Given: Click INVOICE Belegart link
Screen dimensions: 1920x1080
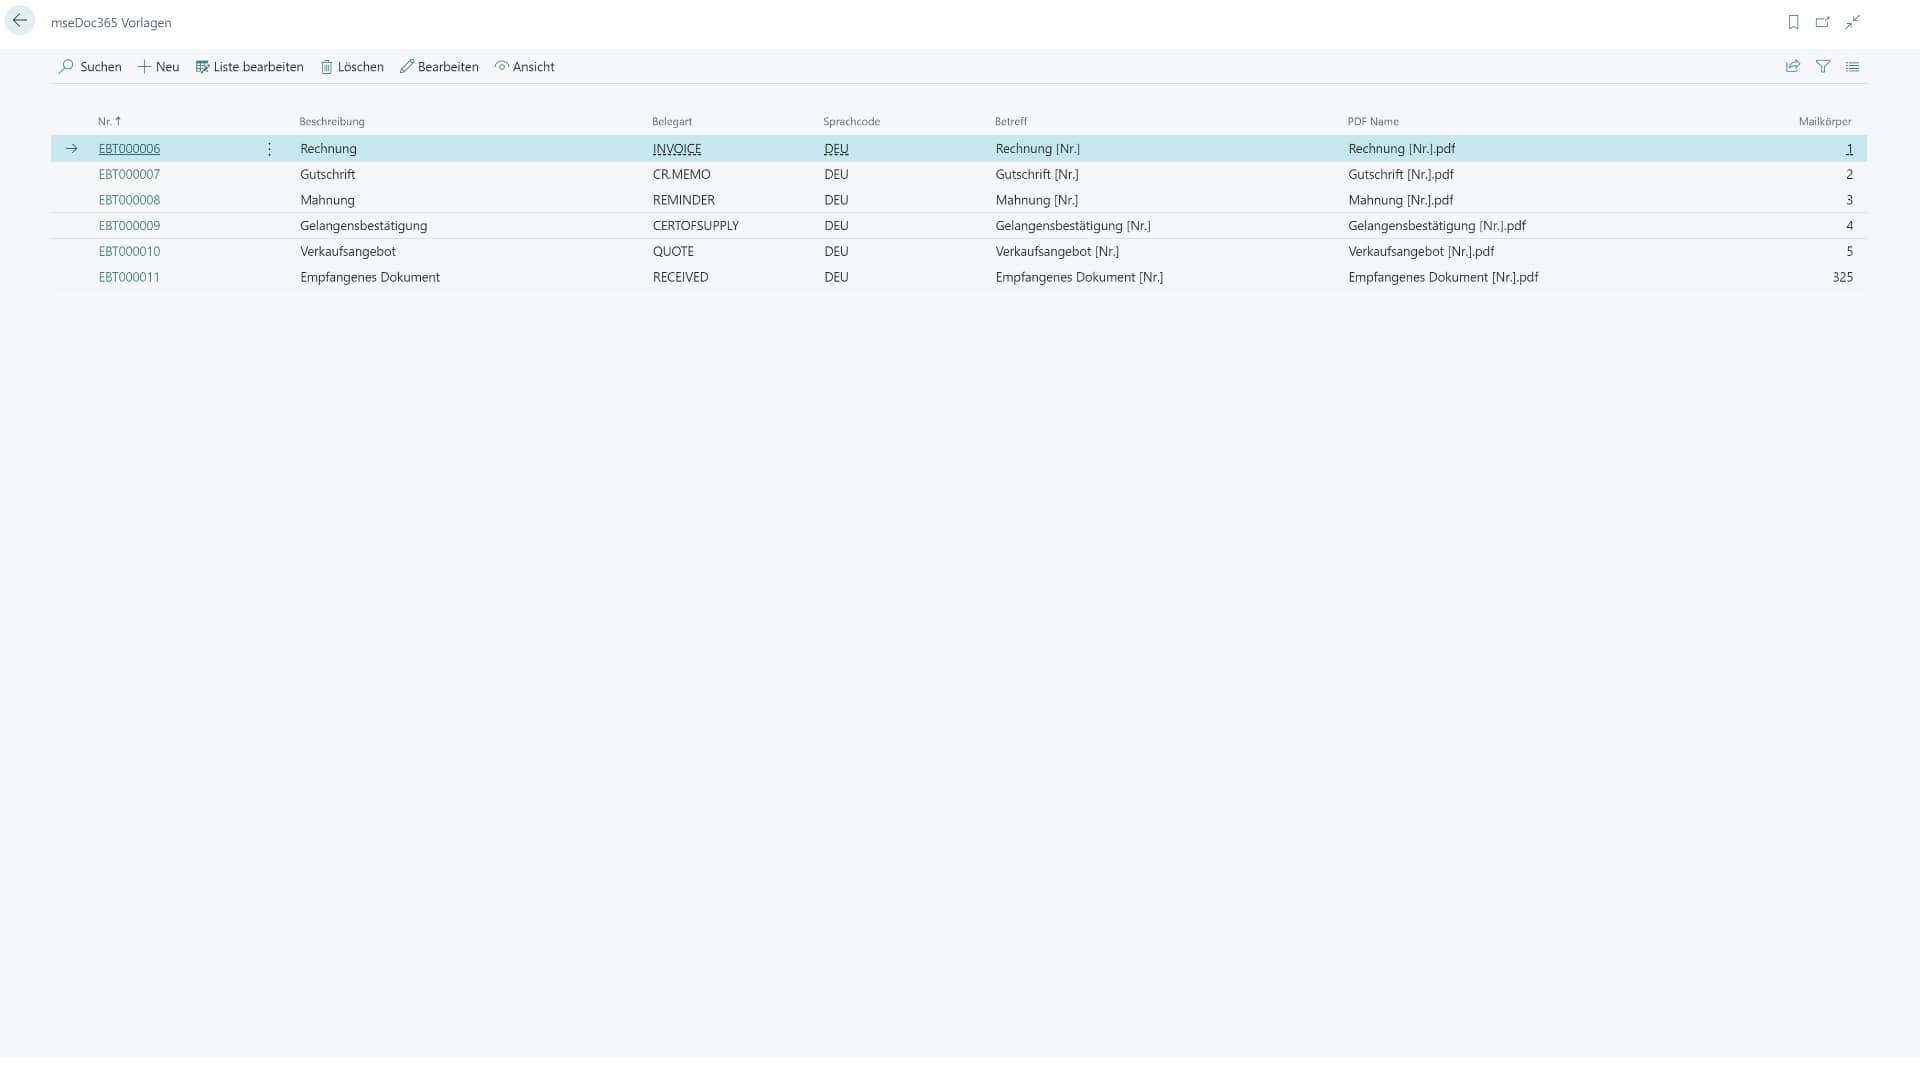Looking at the screenshot, I should (x=677, y=149).
